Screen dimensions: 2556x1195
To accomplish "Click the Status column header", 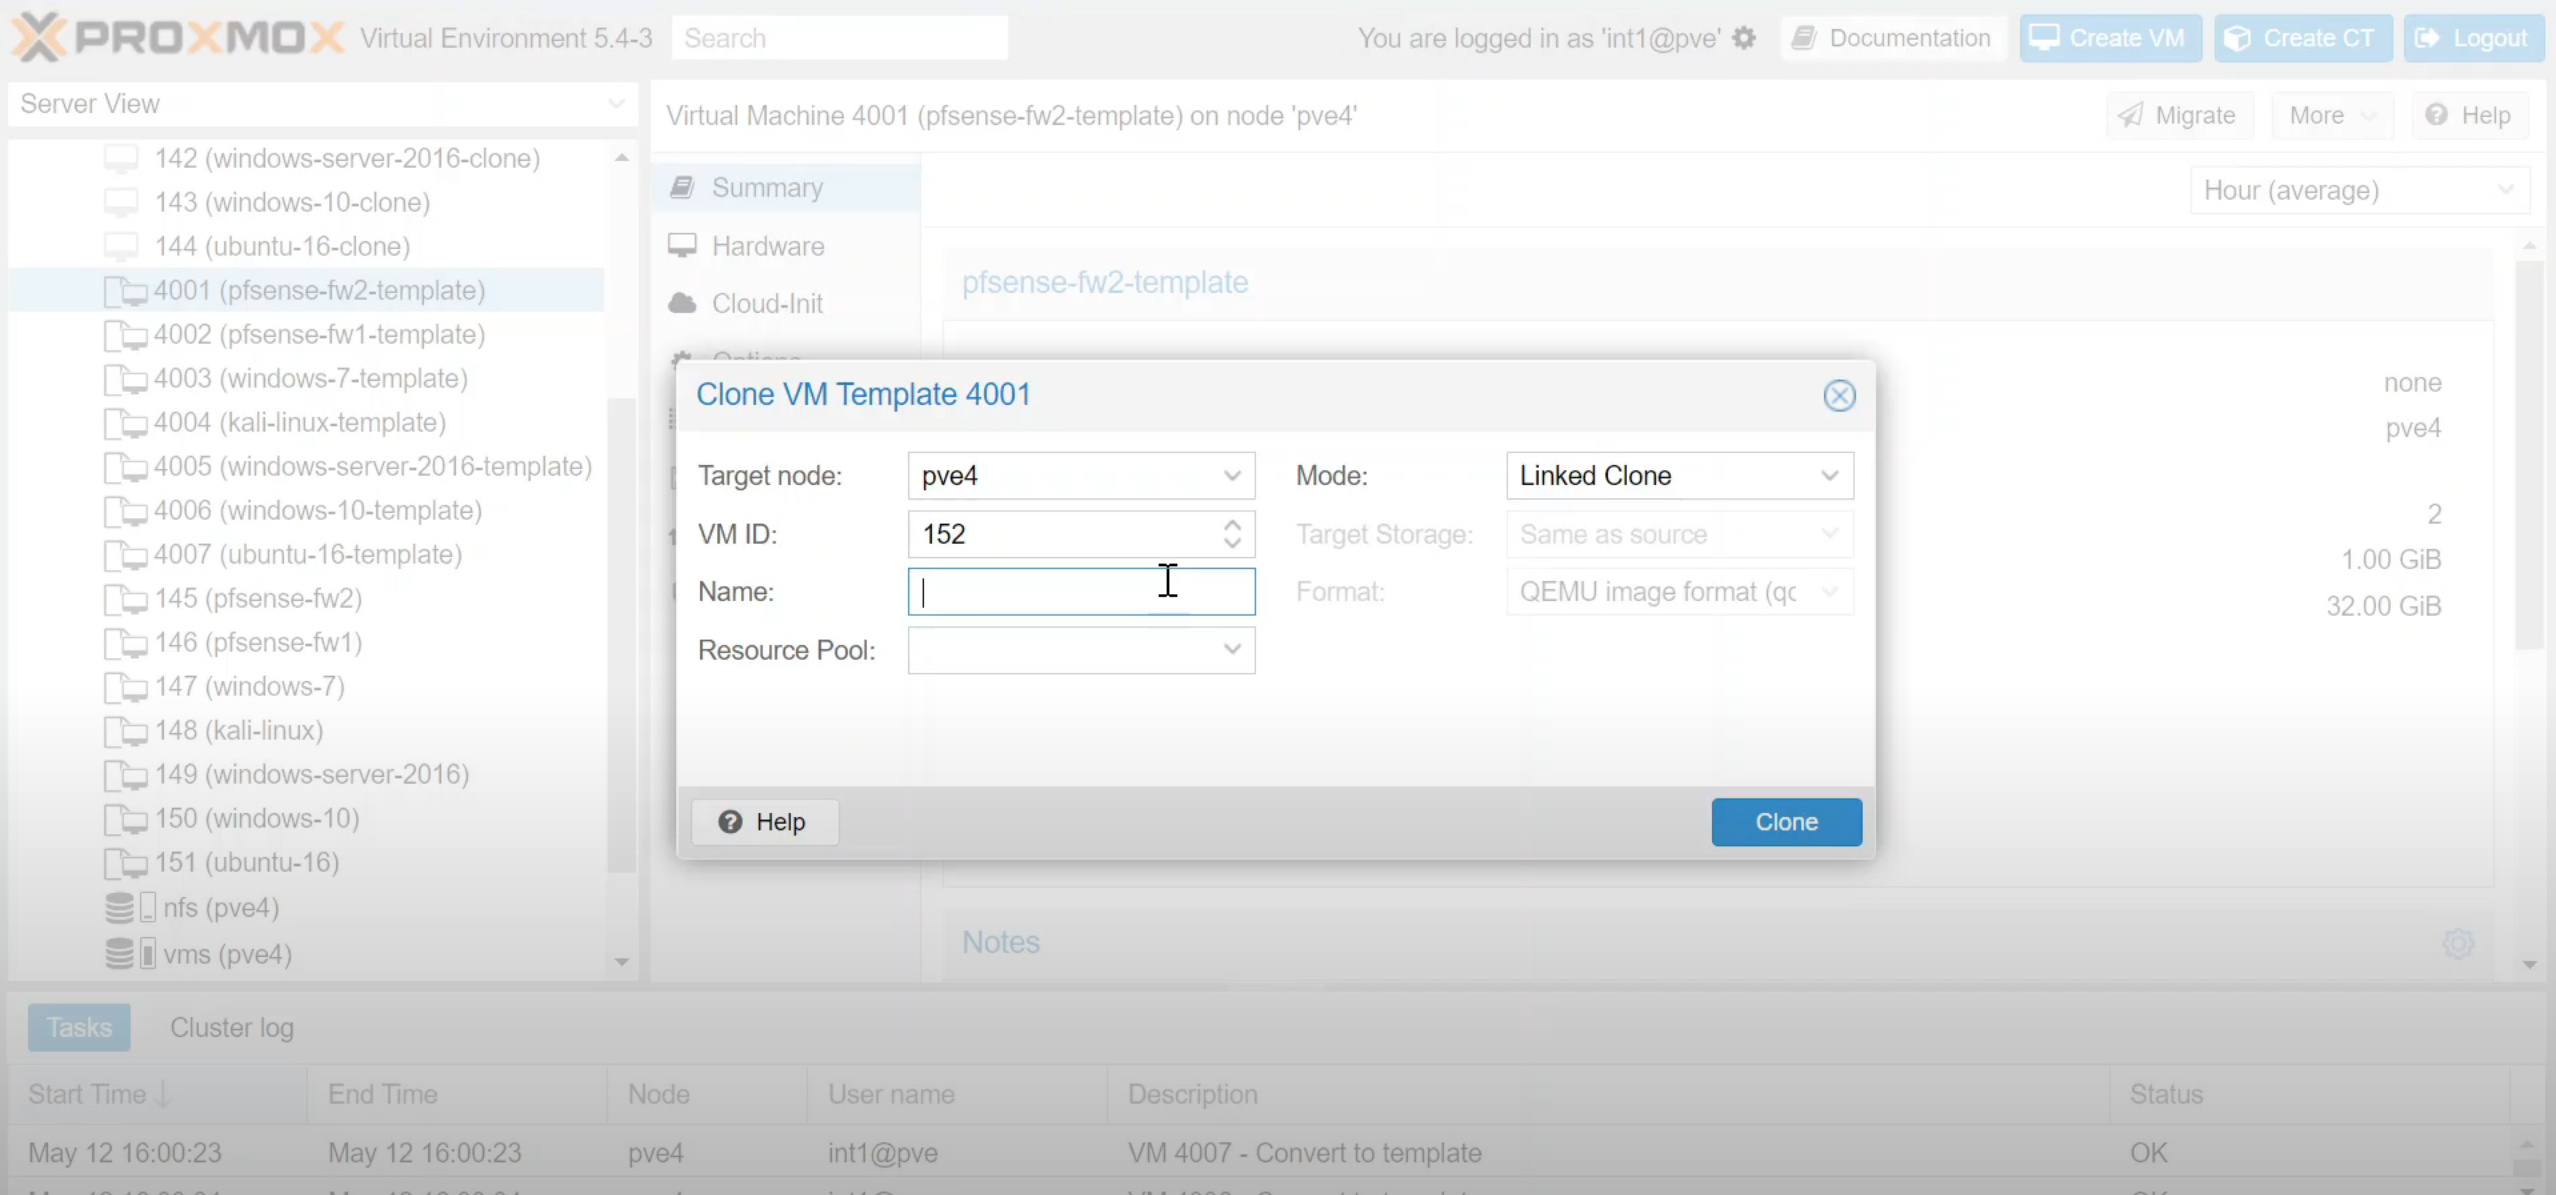I will (2310, 1094).
